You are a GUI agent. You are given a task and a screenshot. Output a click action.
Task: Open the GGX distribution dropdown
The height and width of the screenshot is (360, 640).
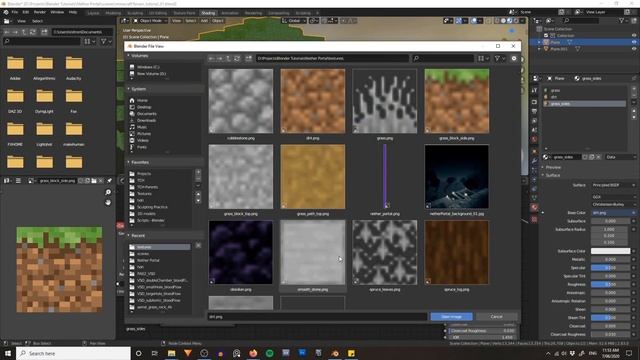pyautogui.click(x=613, y=197)
